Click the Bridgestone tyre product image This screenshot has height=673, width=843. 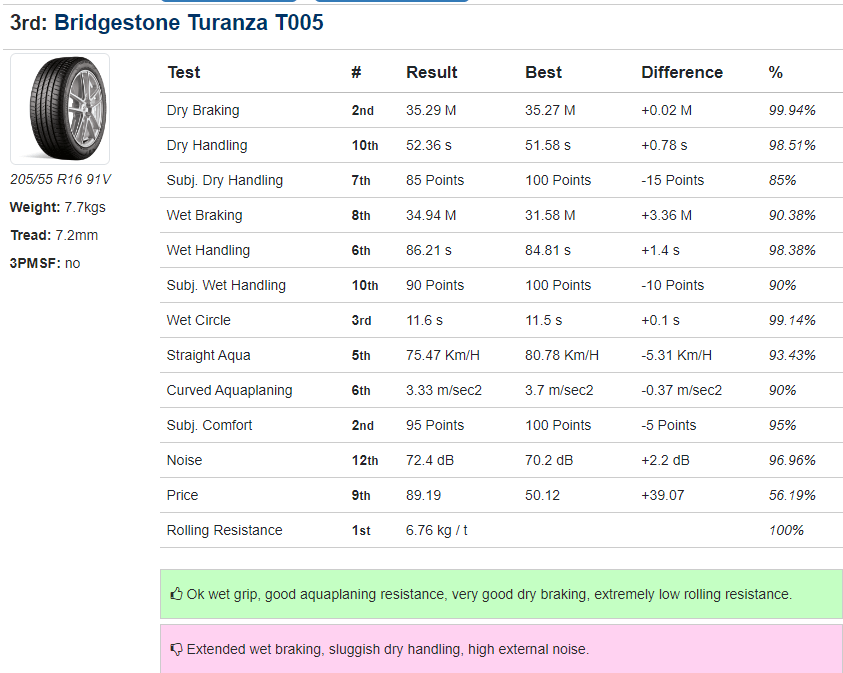coord(59,108)
